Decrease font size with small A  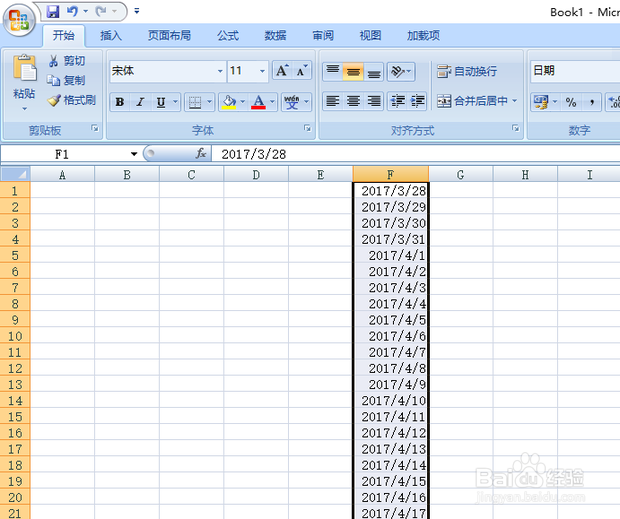(x=302, y=71)
